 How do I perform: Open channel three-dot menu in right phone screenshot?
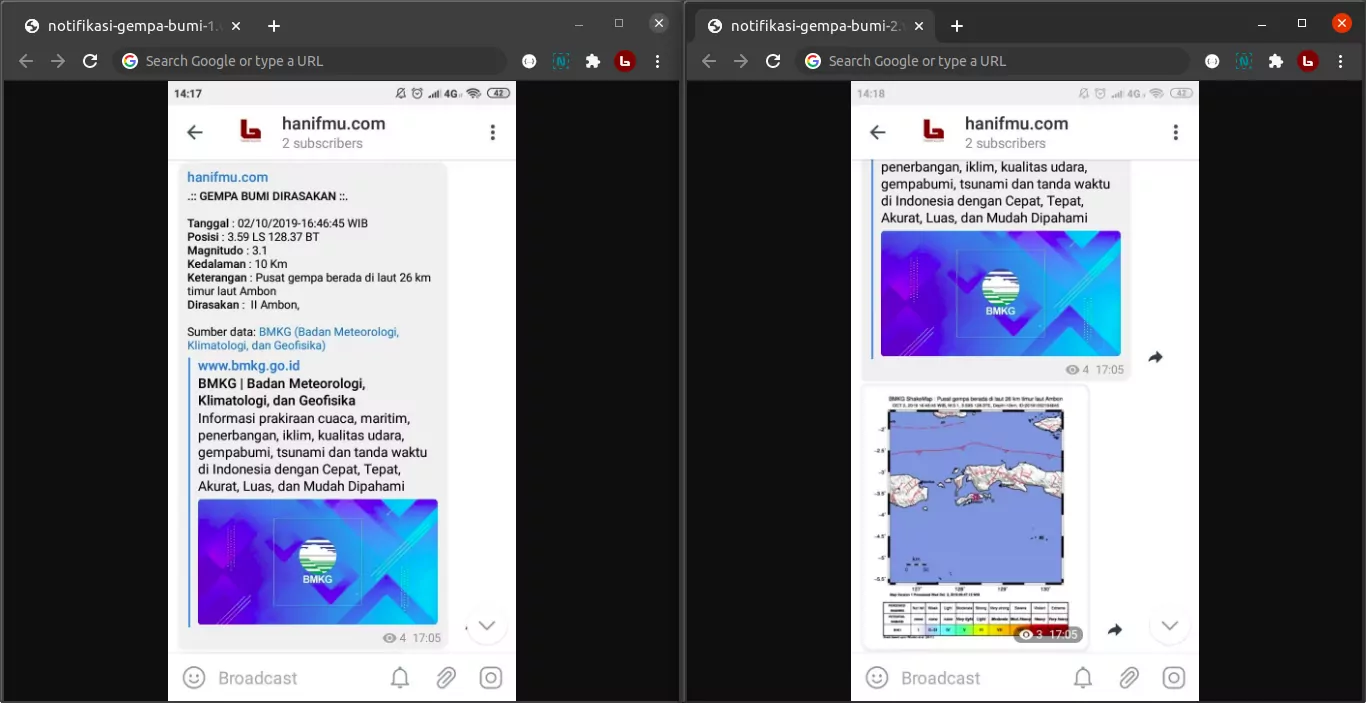point(1175,132)
